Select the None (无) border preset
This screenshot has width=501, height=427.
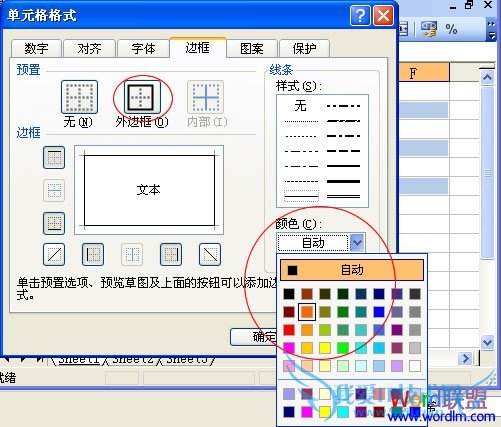(79, 97)
